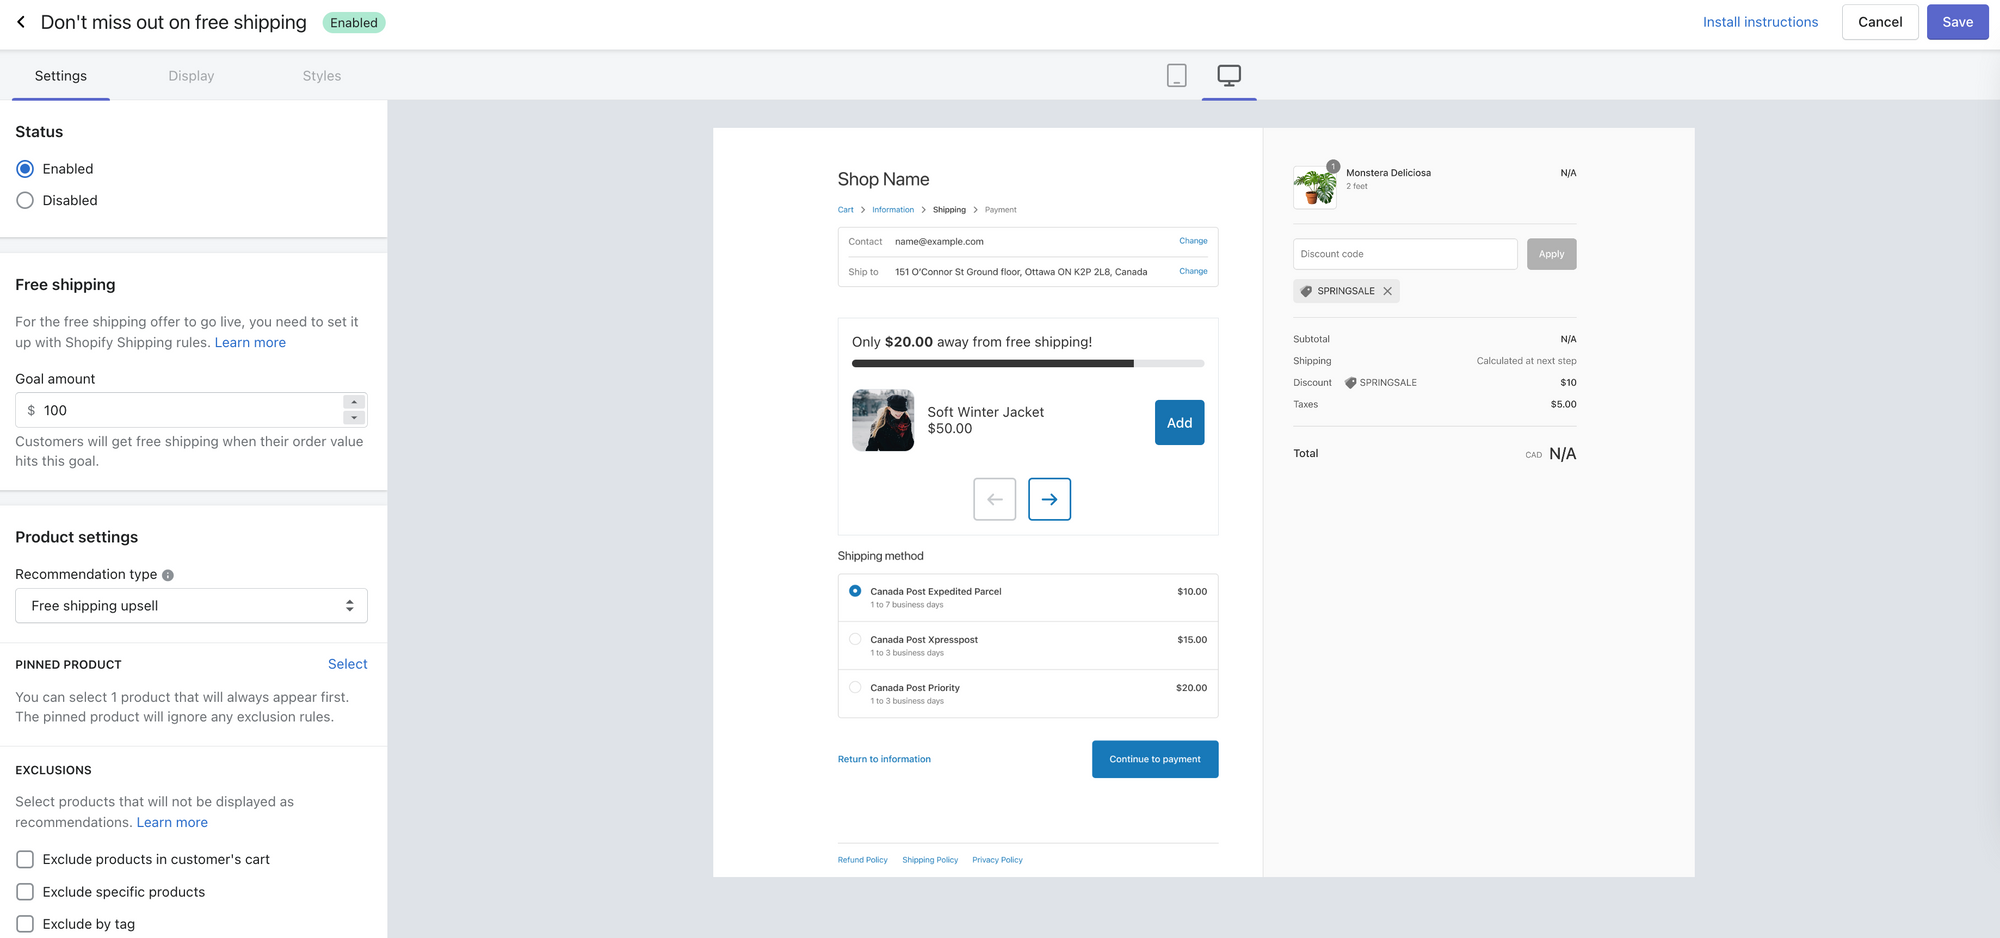Select Canada Post Xpresspost shipping method
Screen dimensions: 2000x938
[855, 639]
